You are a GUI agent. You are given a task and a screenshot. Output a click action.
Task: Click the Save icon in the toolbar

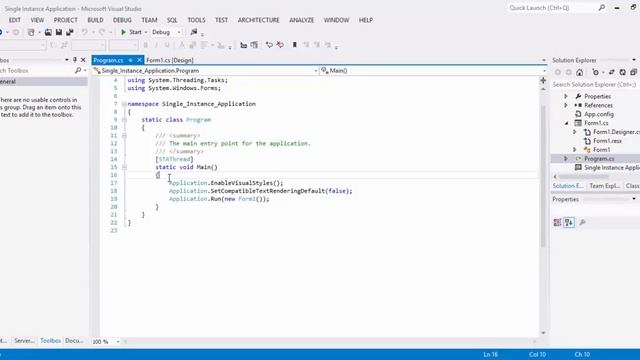[x=59, y=32]
